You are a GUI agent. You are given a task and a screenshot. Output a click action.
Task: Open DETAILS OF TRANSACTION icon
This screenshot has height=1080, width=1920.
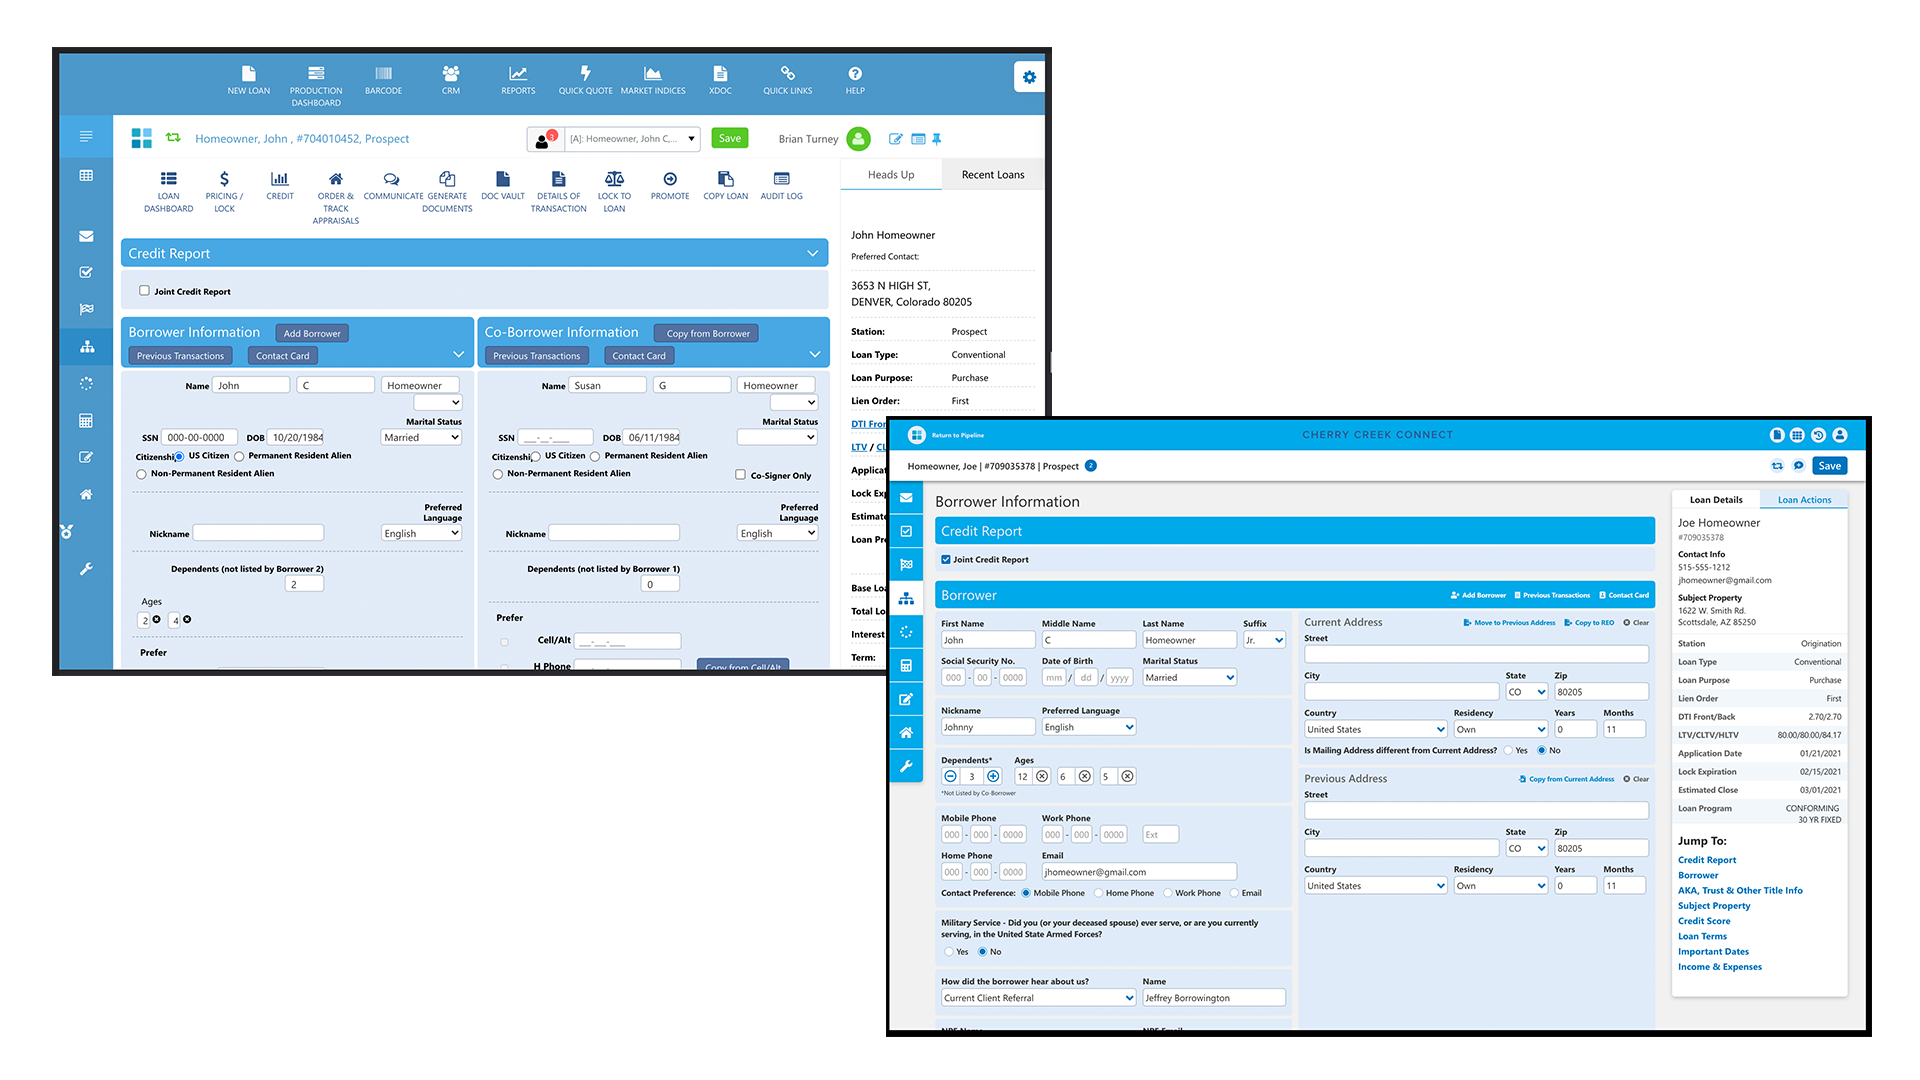point(559,191)
